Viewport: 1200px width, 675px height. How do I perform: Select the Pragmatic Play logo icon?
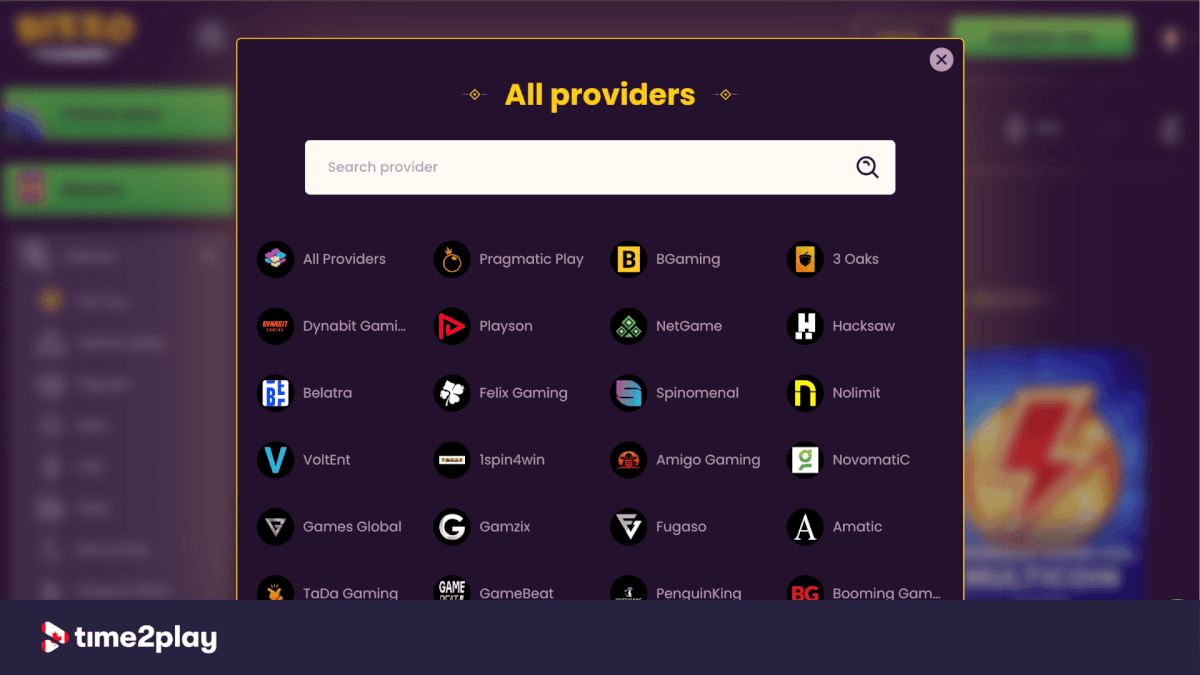click(x=452, y=259)
